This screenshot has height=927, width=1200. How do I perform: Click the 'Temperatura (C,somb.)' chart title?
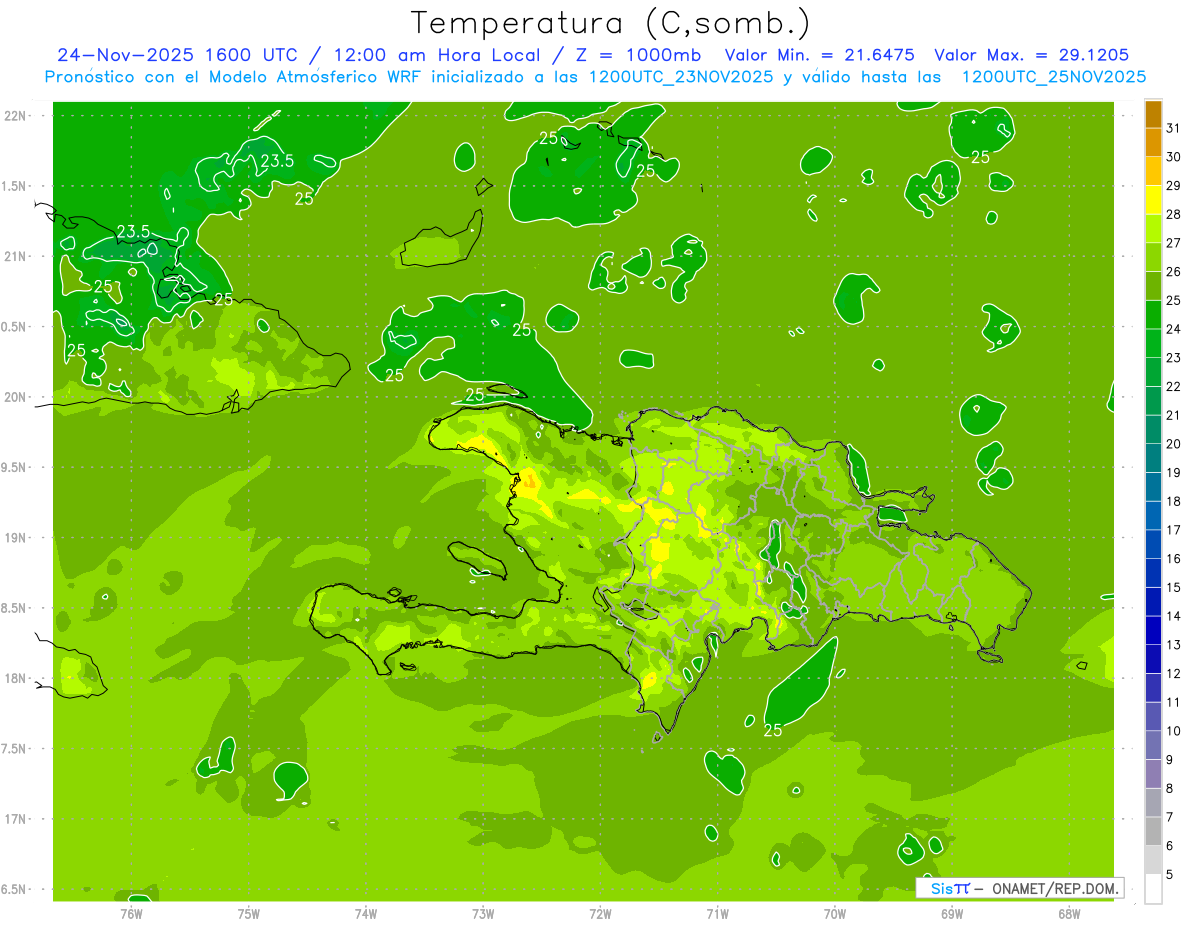point(611,23)
